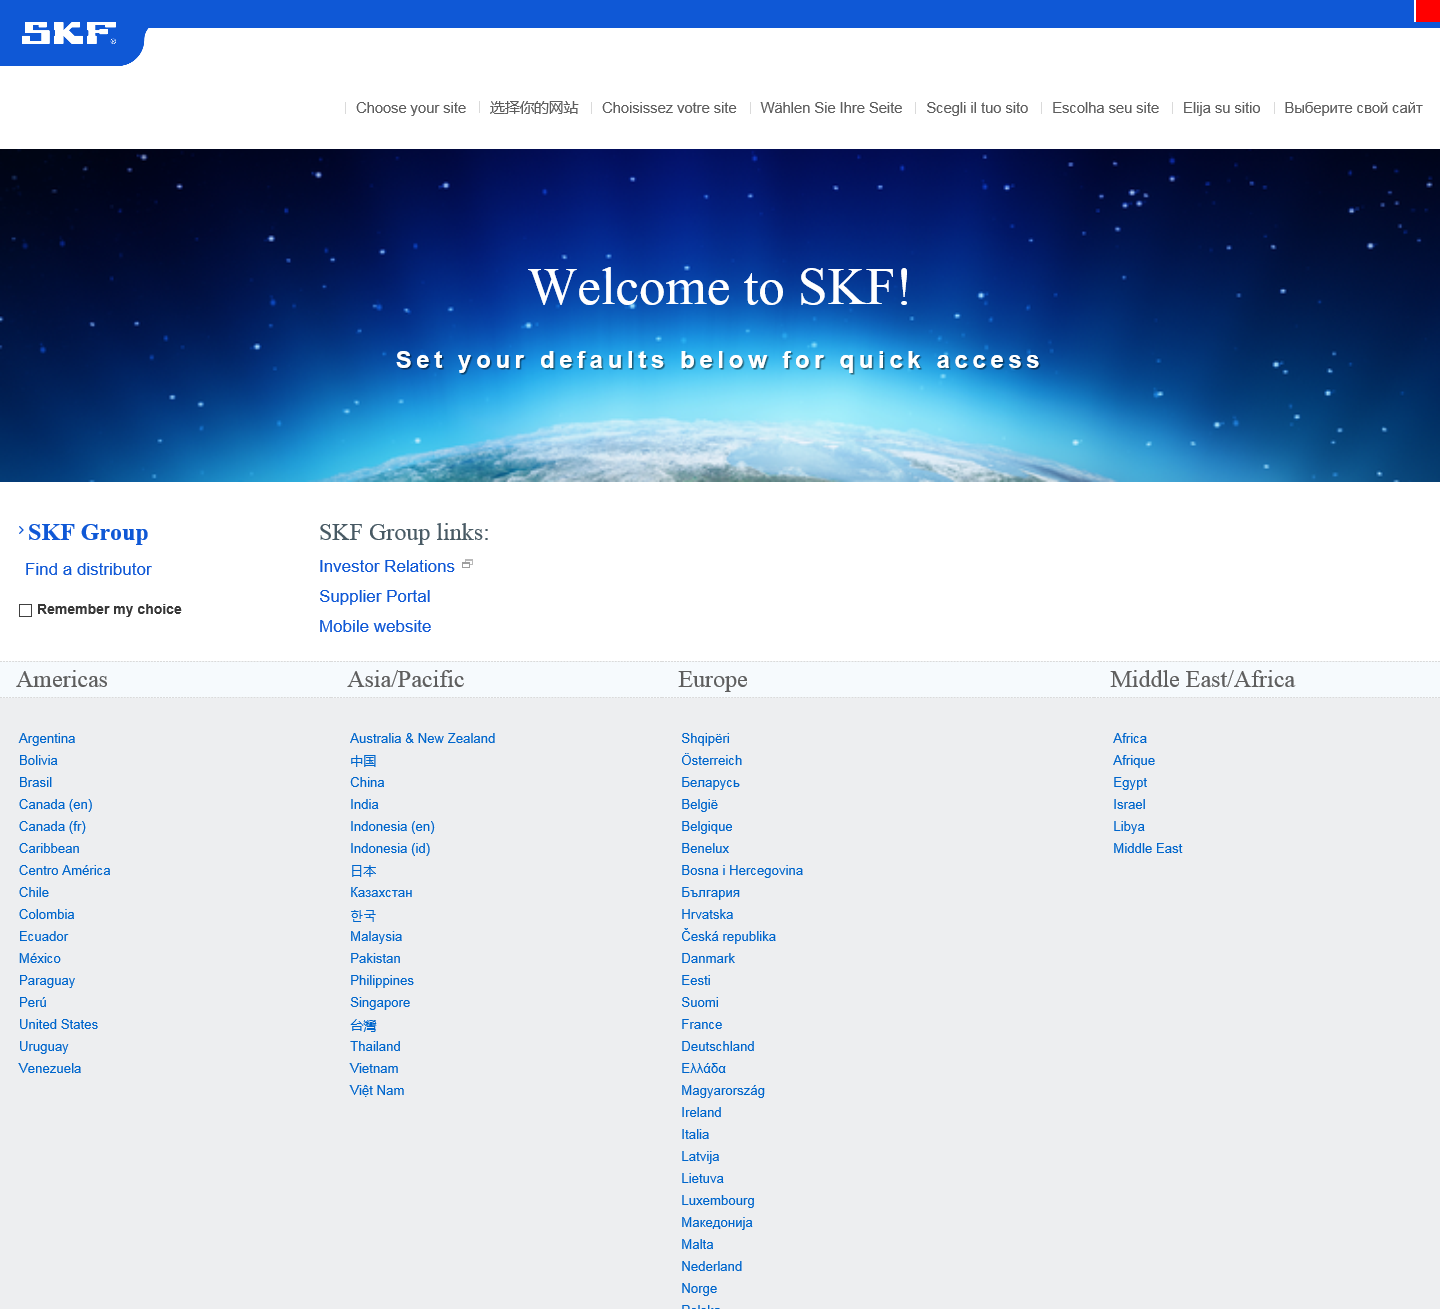Choose Libya
This screenshot has width=1440, height=1309.
pos(1129,826)
